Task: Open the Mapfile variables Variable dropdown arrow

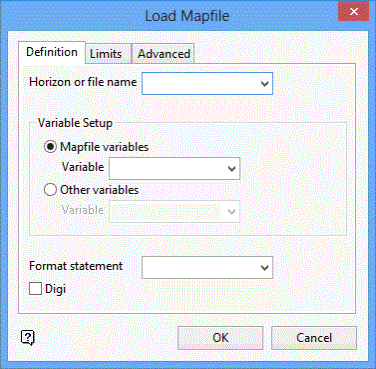Action: 232,169
